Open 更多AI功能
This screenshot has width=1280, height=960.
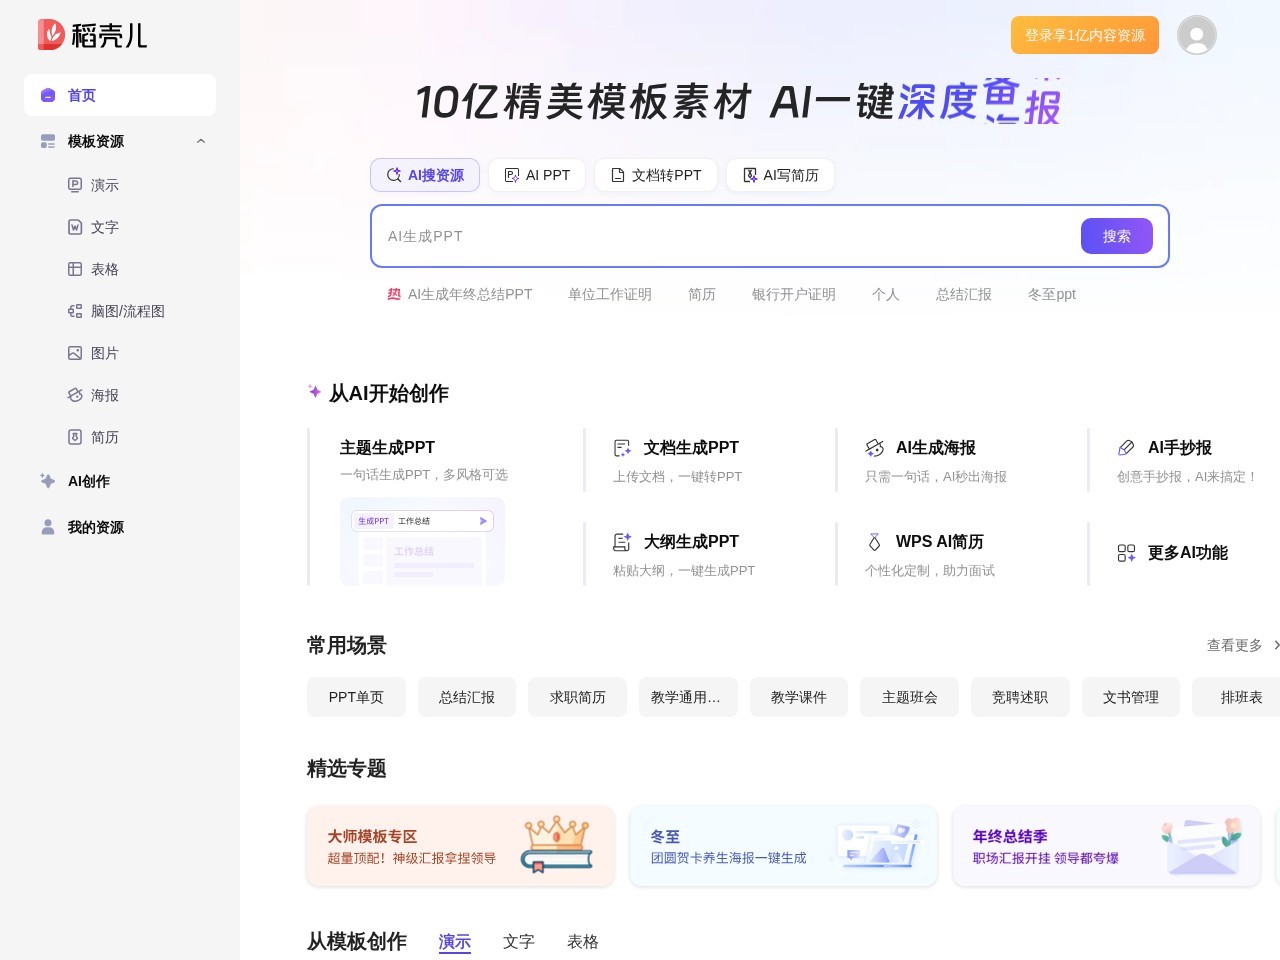1187,553
